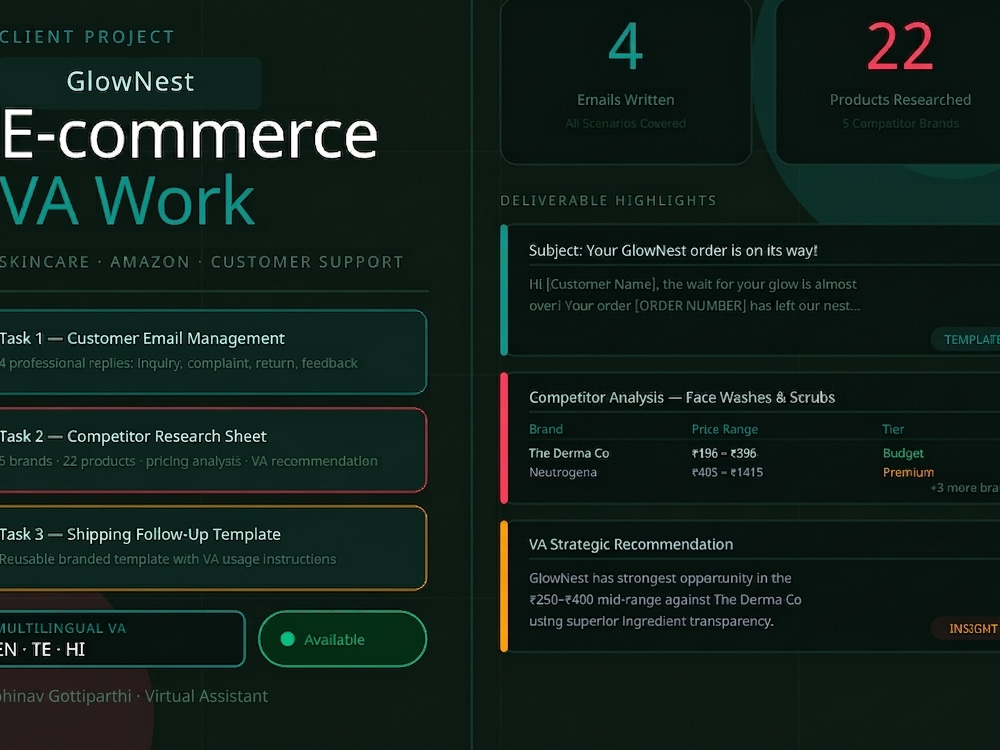This screenshot has height=750, width=1000.
Task: Click 'VA Strategic Recommendation' heading
Action: click(x=631, y=545)
